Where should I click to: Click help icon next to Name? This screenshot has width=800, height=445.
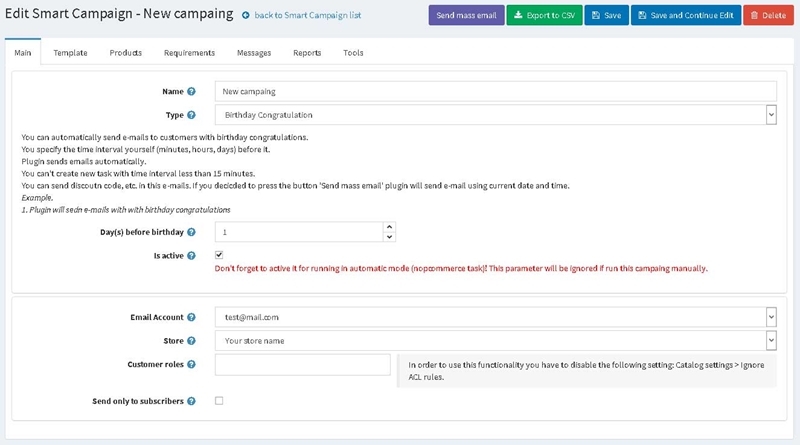191,91
